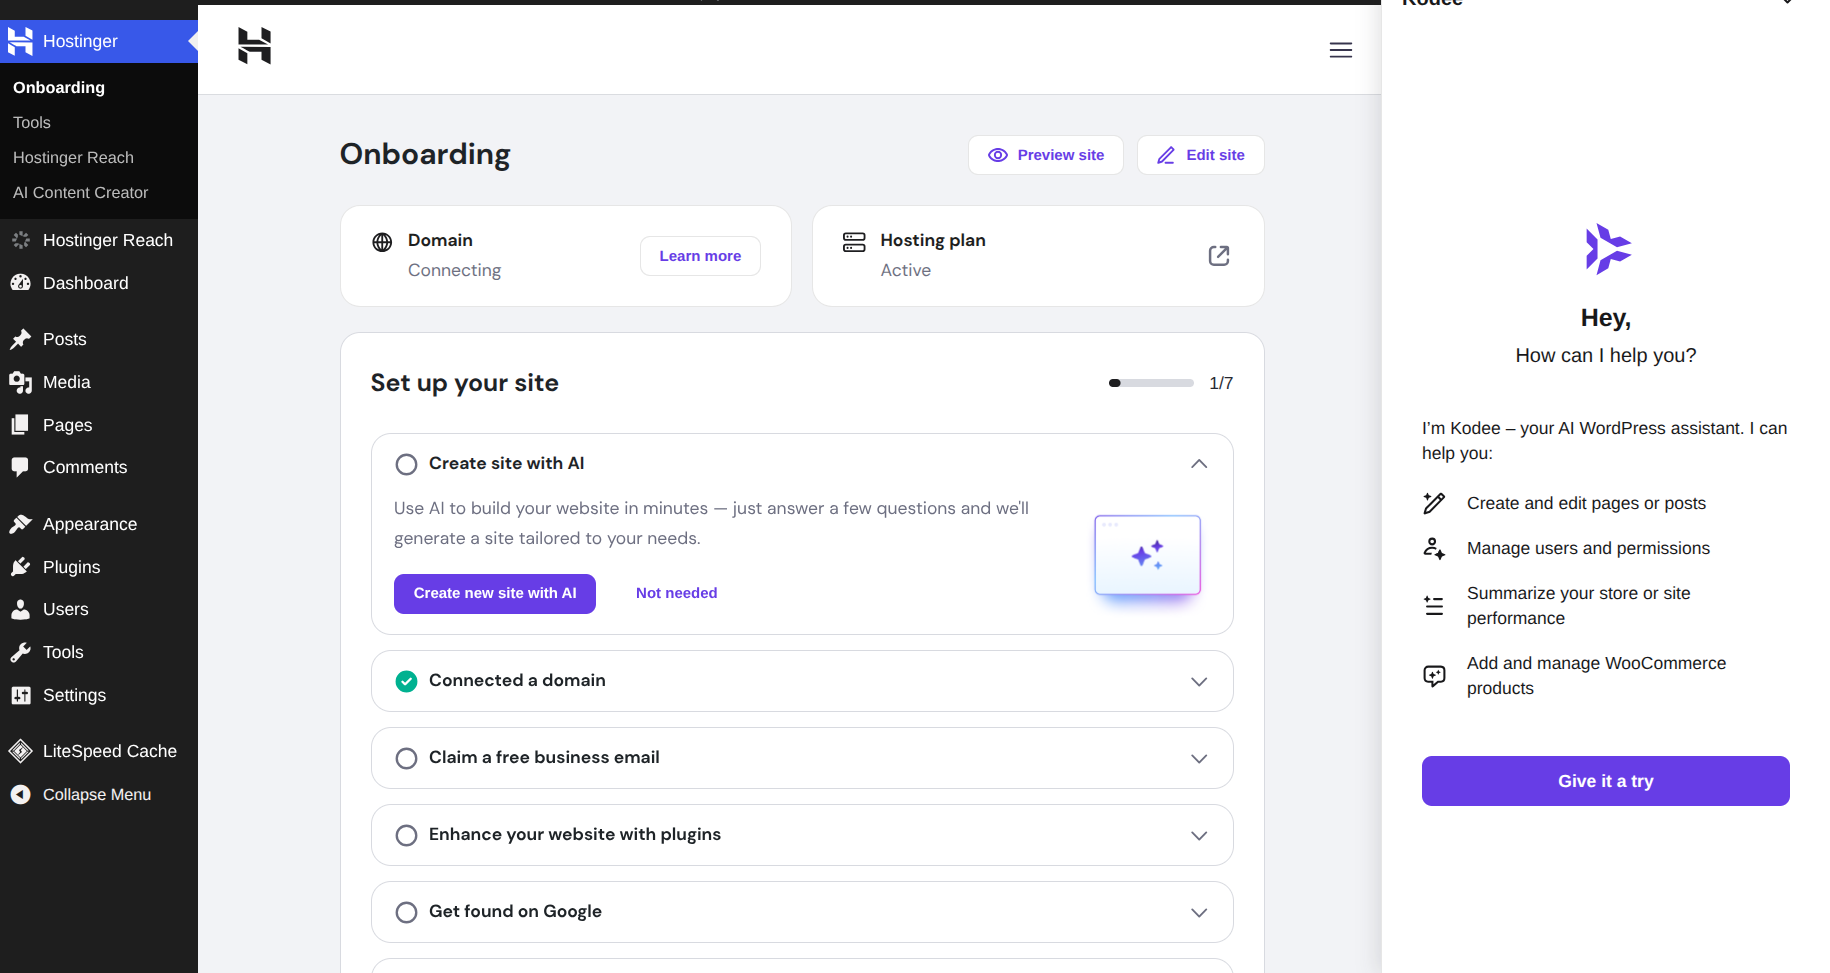
Task: Click the Plugins plug icon
Action: coord(20,567)
